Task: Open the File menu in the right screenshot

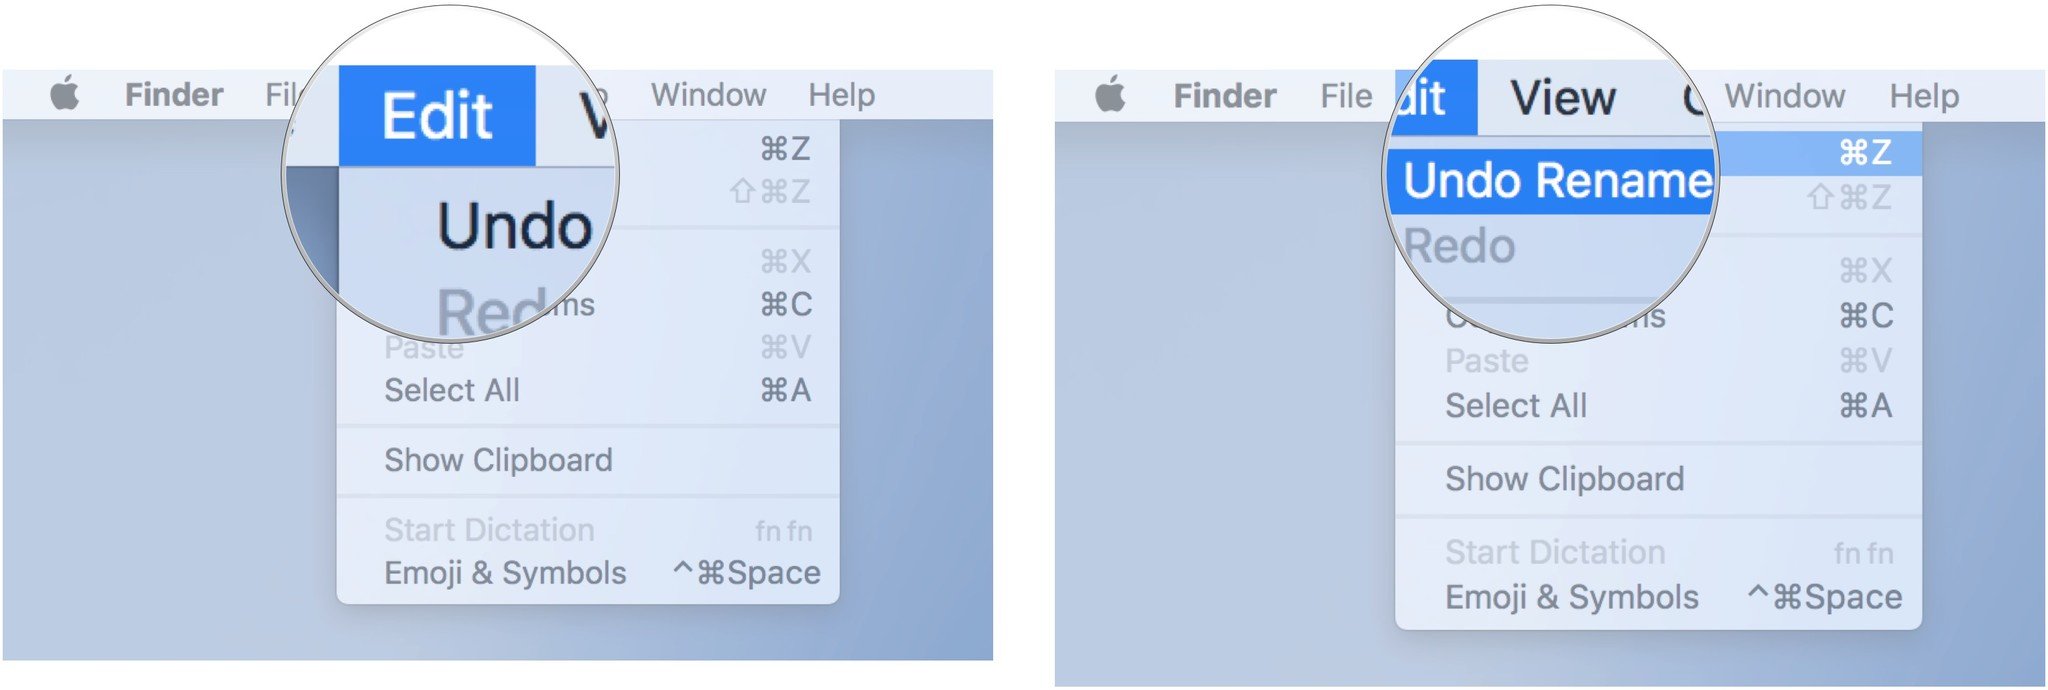Action: [x=1345, y=96]
